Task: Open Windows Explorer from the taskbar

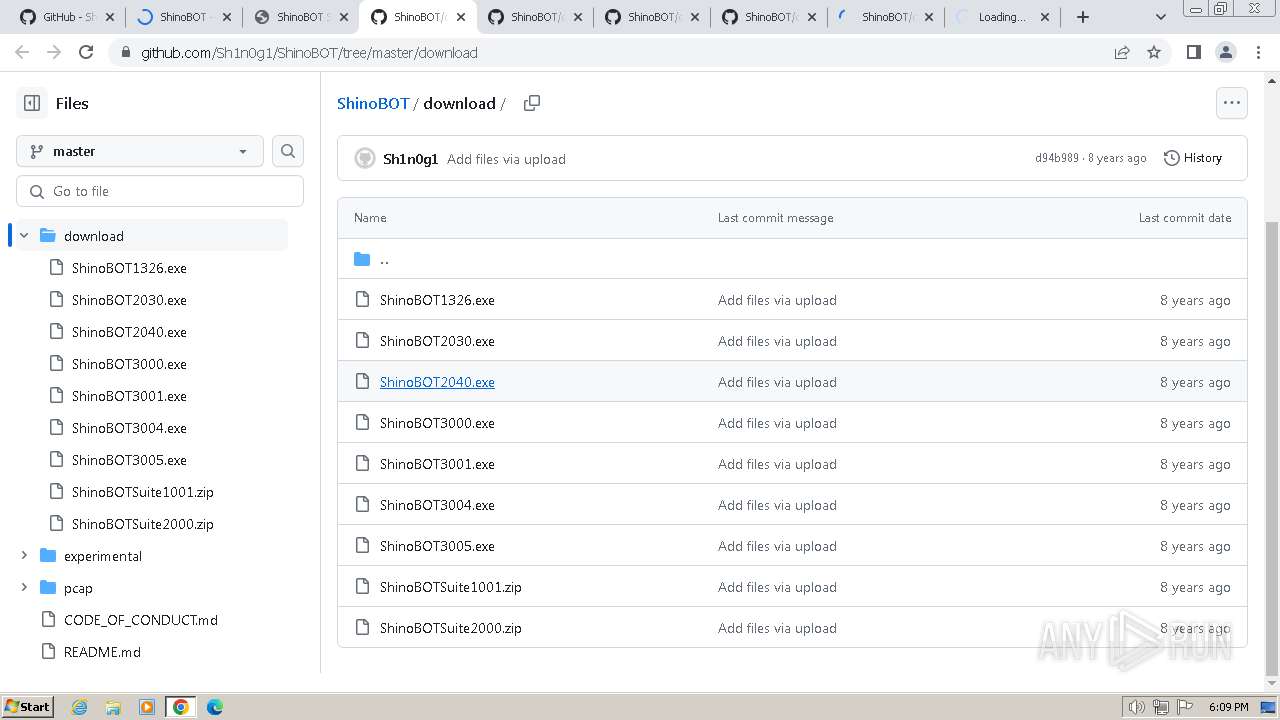Action: pos(113,707)
